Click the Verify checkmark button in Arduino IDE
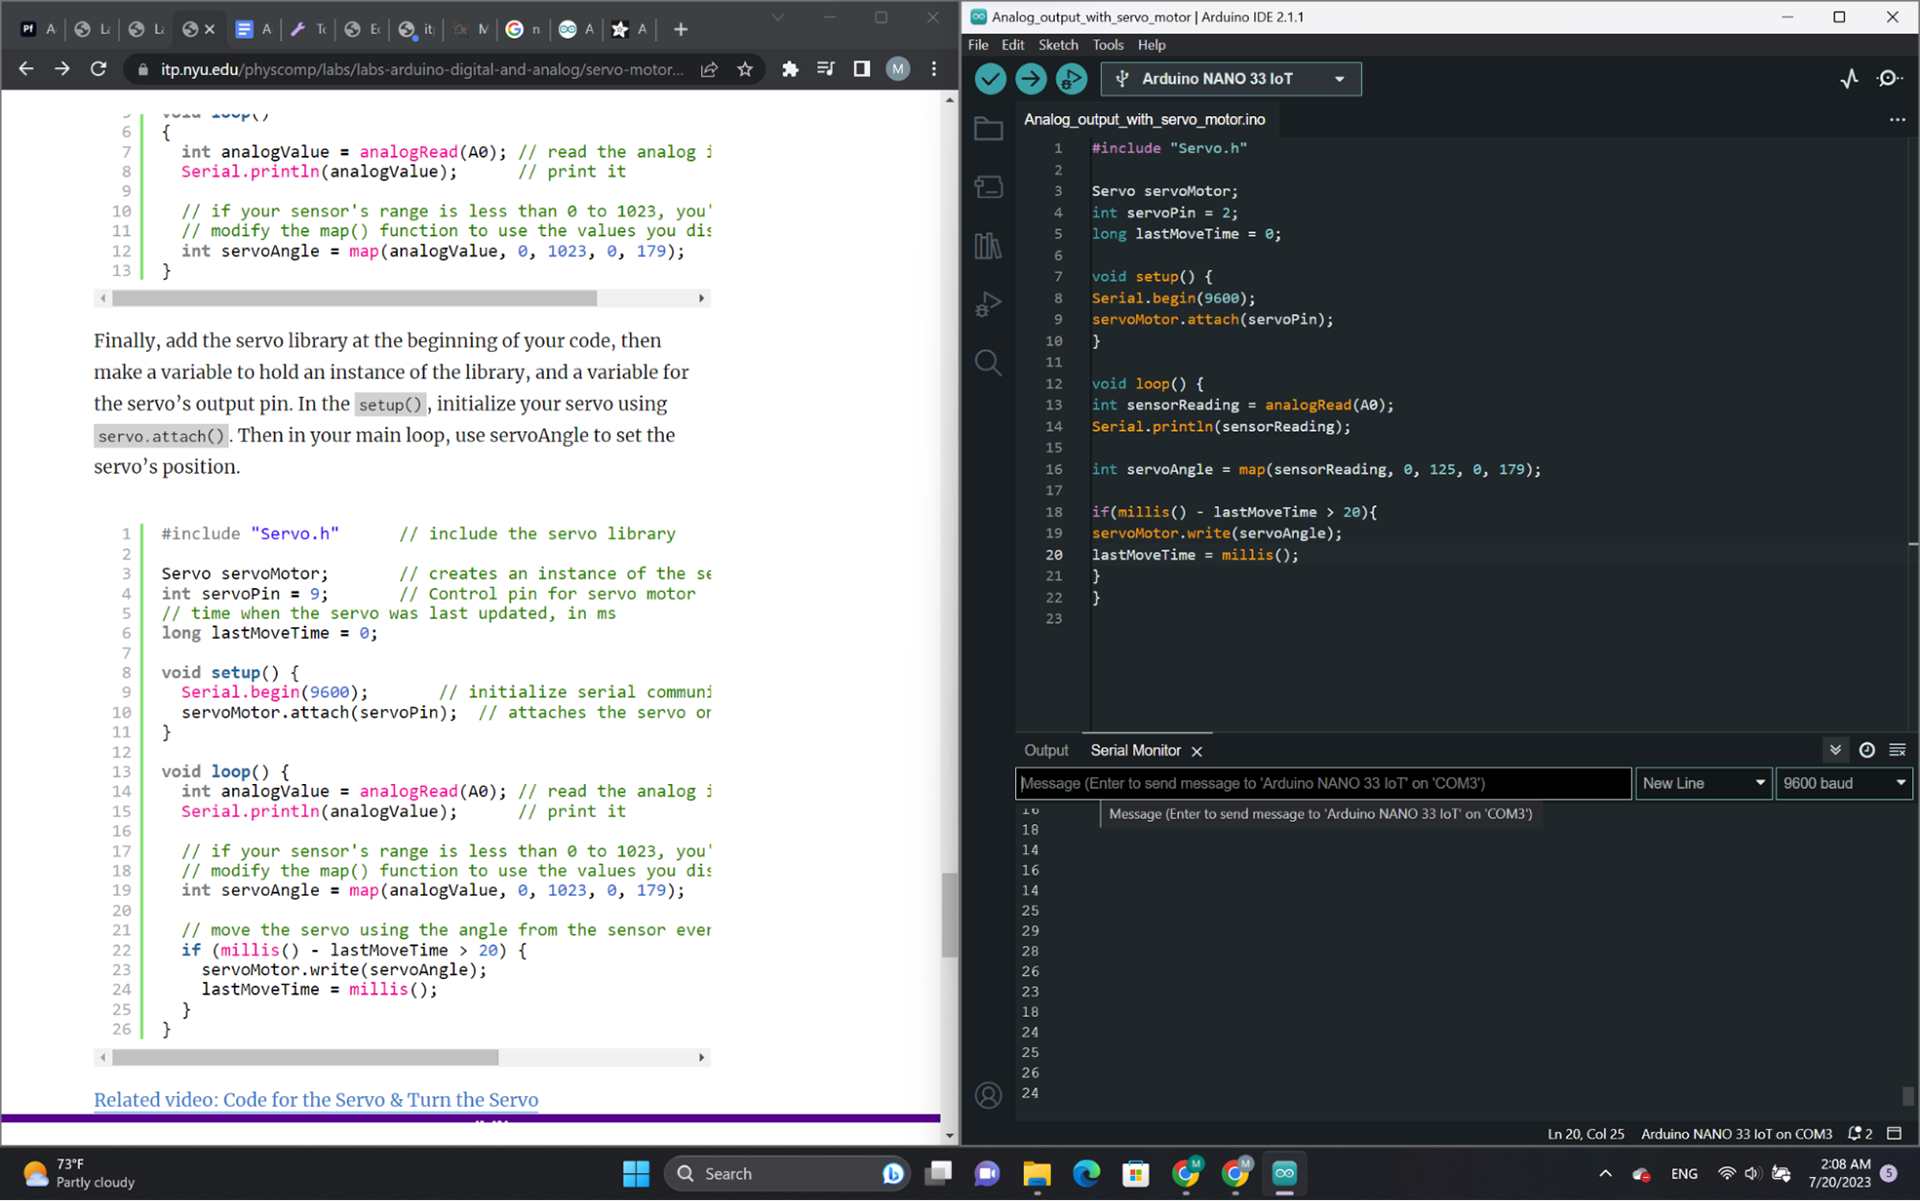 point(990,79)
